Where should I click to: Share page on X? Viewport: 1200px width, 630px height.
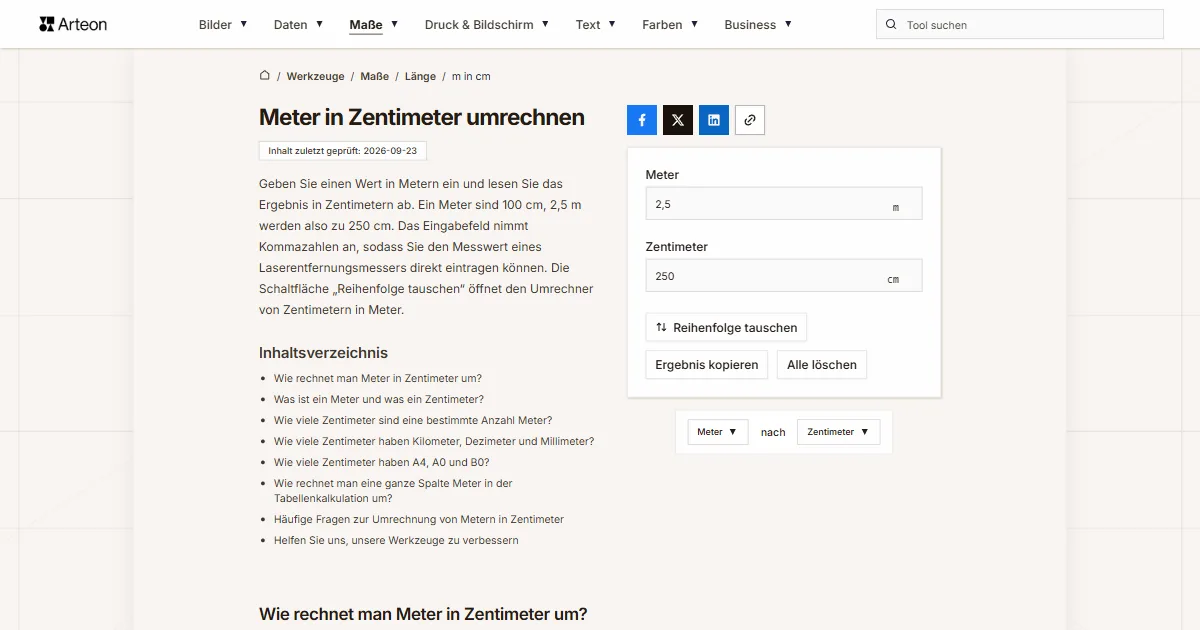[x=678, y=120]
